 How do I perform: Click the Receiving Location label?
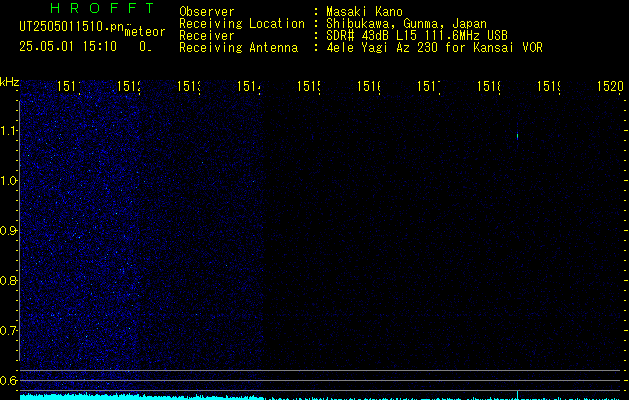(242, 24)
